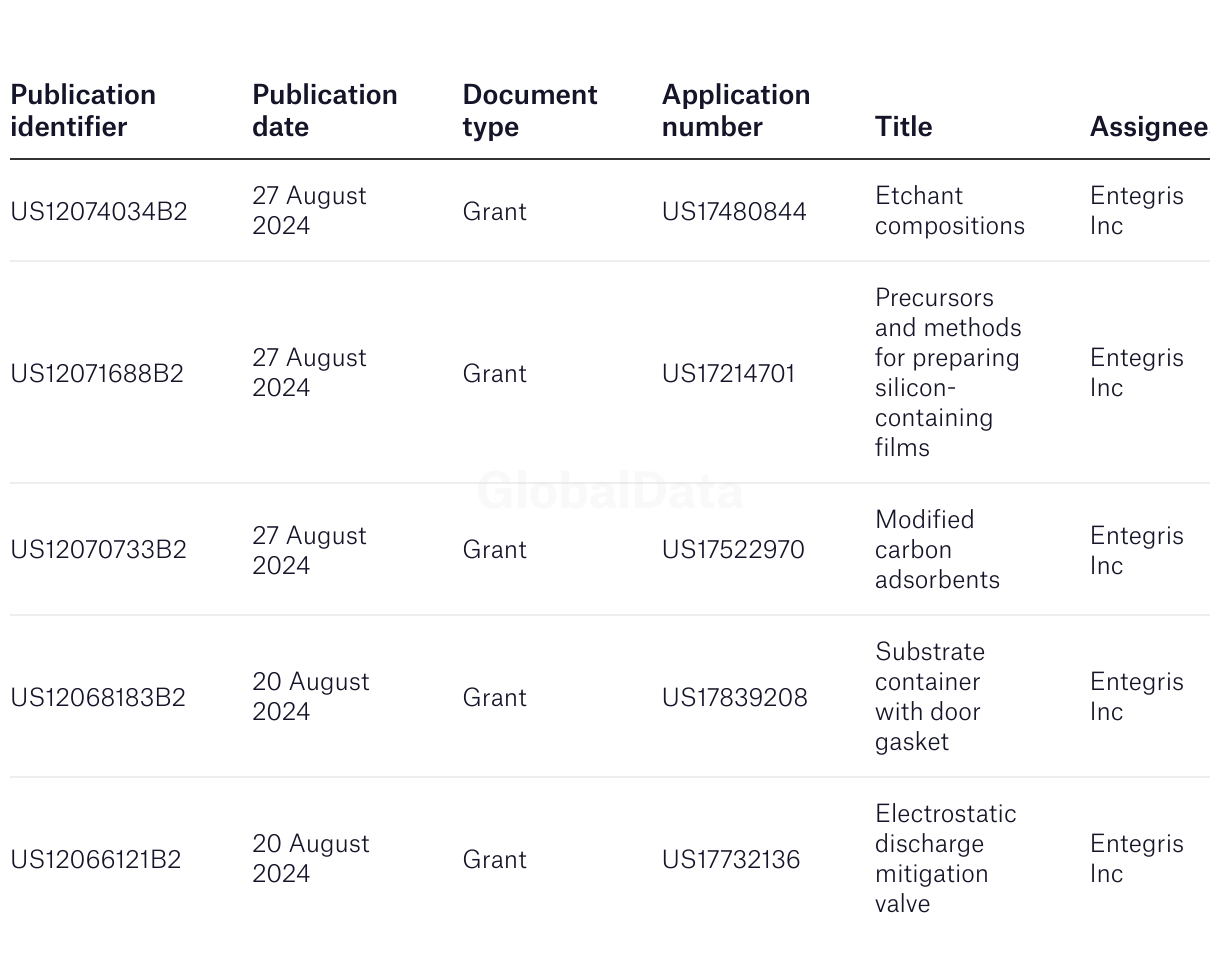Select the Document type column header
Screen dimensions: 1220x980
click(x=530, y=111)
